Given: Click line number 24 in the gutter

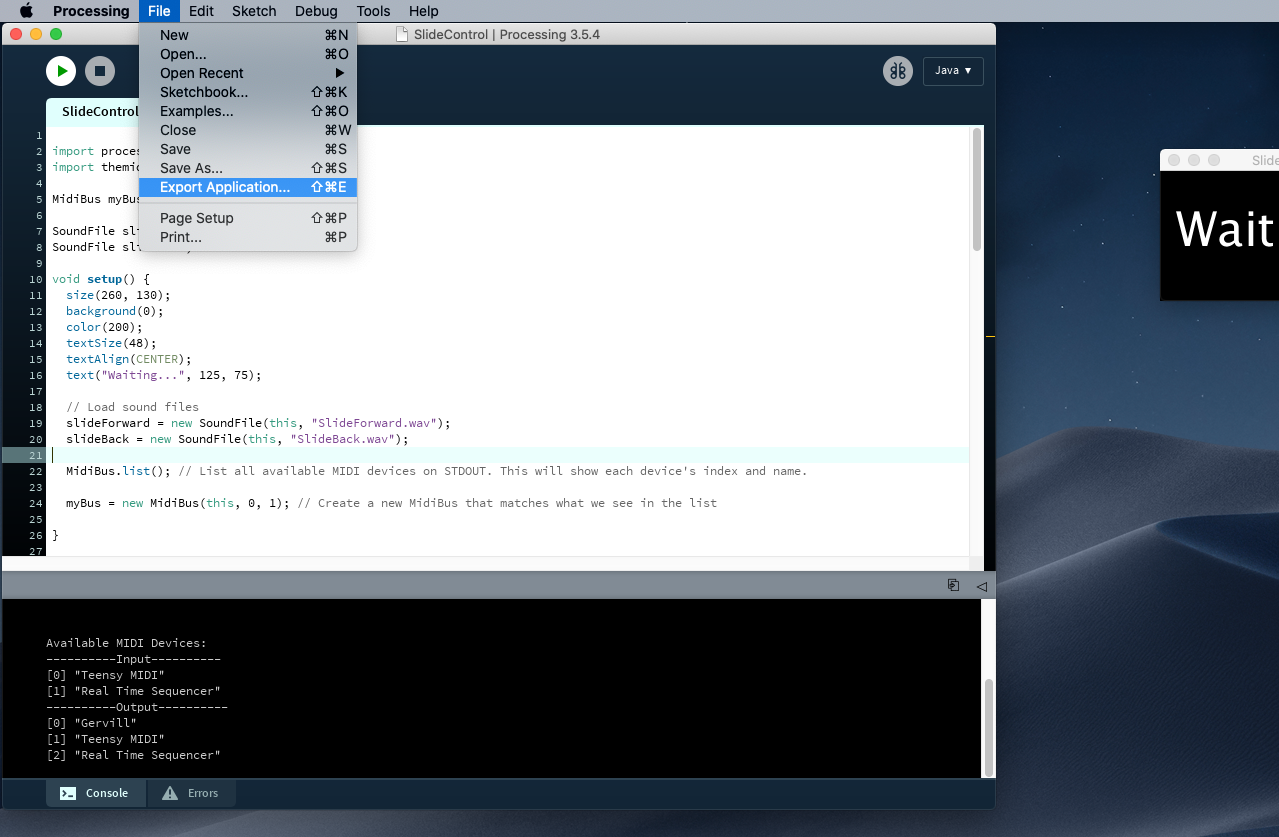Looking at the screenshot, I should 36,503.
